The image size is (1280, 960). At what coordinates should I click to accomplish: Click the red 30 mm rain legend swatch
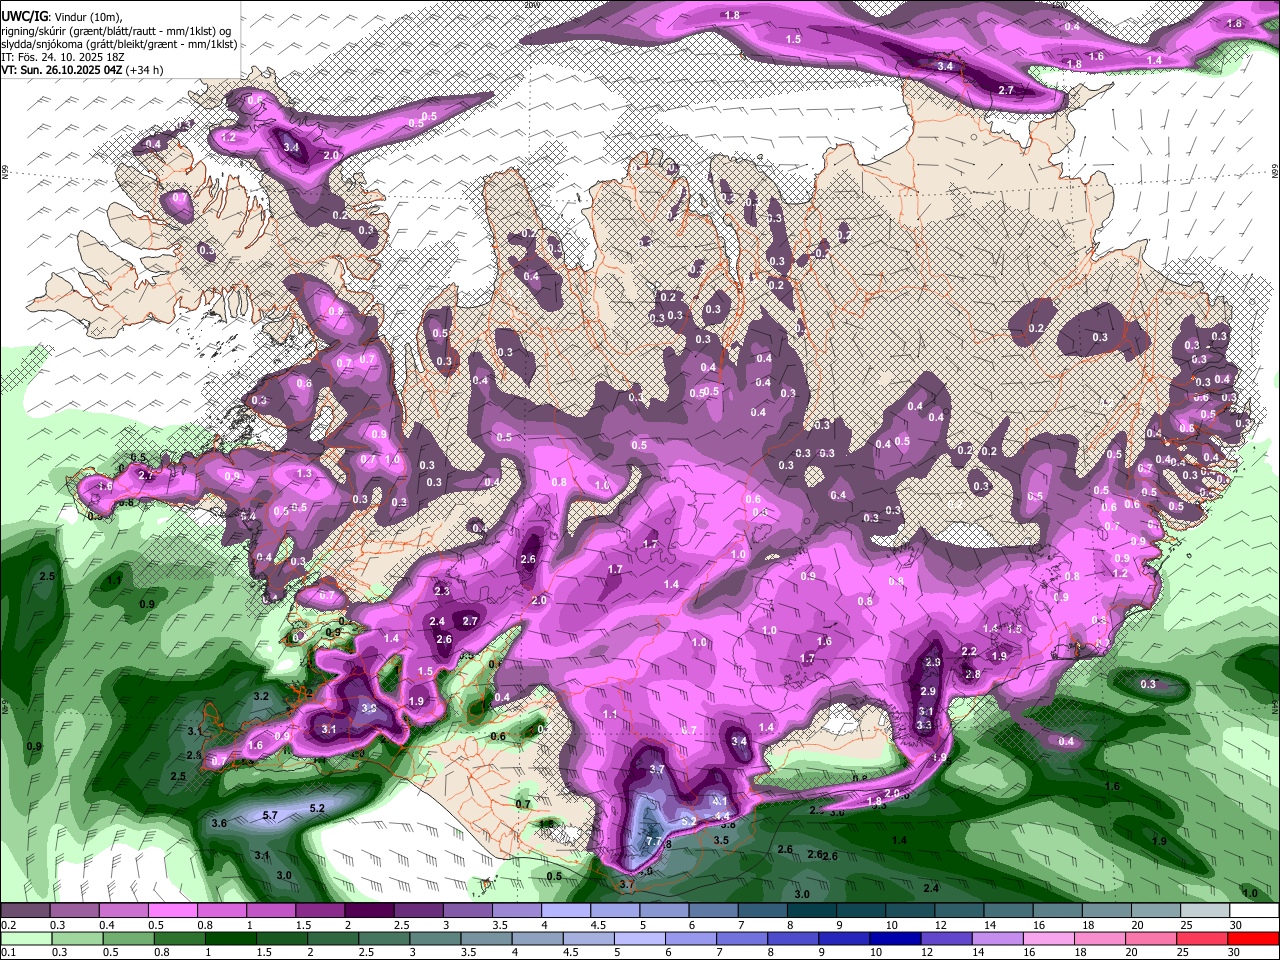[x=1253, y=939]
